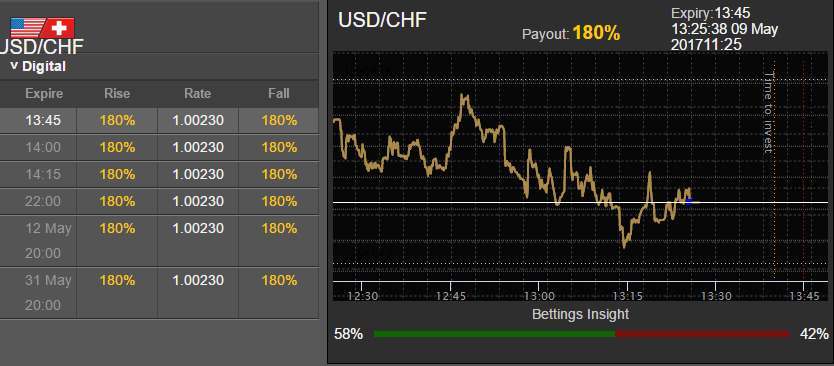The image size is (834, 366).
Task: Select the 14:15 expiry time
Action: (x=43, y=174)
